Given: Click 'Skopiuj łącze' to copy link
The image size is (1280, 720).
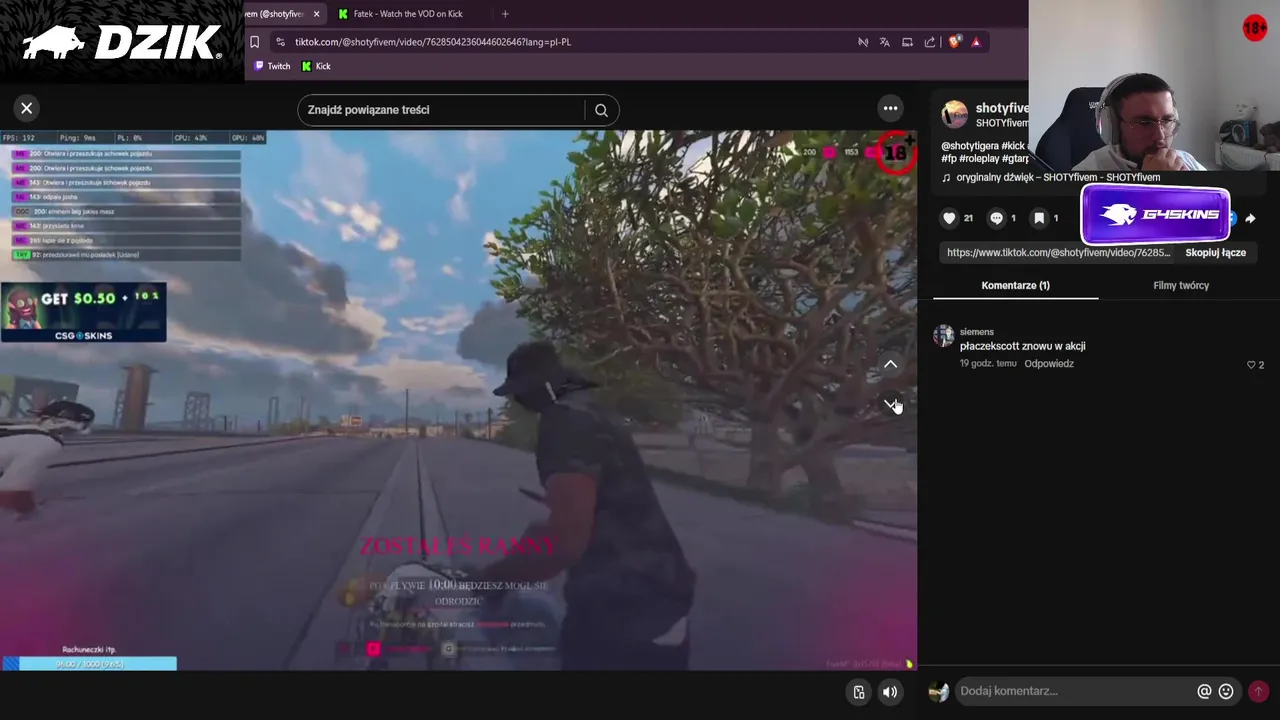Looking at the screenshot, I should pyautogui.click(x=1215, y=253).
